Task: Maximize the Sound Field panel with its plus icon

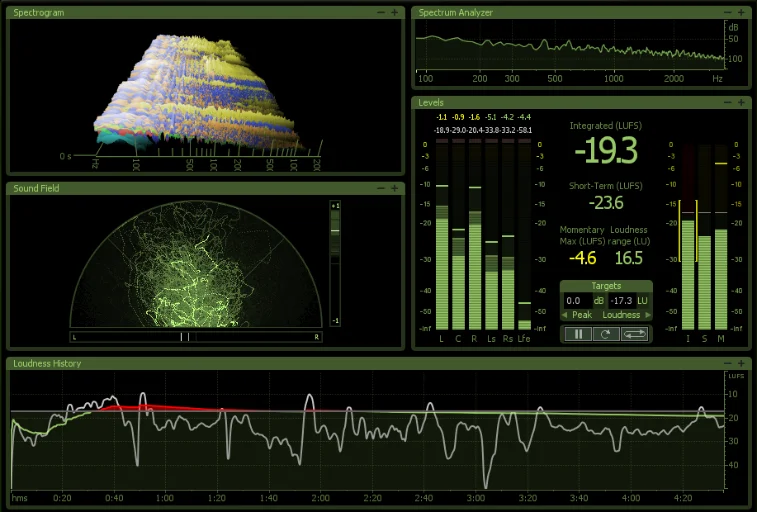Action: tap(394, 188)
